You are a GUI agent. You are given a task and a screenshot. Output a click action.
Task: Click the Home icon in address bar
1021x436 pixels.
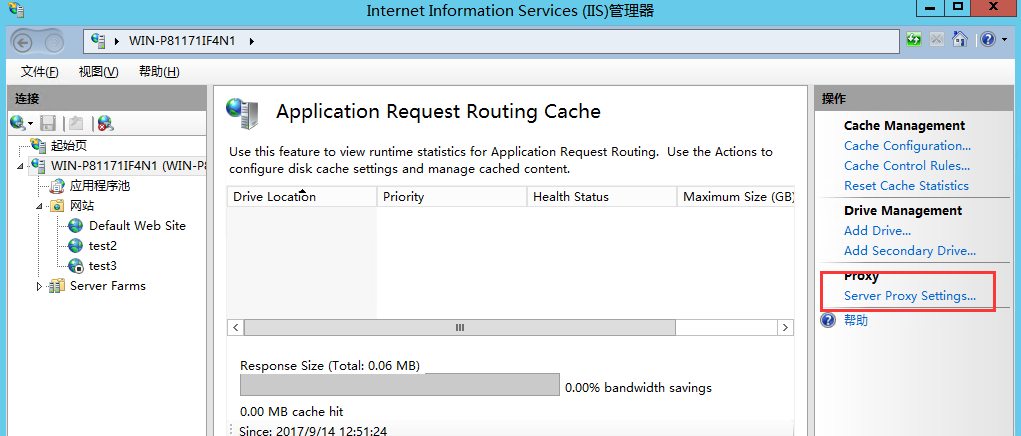pyautogui.click(x=960, y=40)
